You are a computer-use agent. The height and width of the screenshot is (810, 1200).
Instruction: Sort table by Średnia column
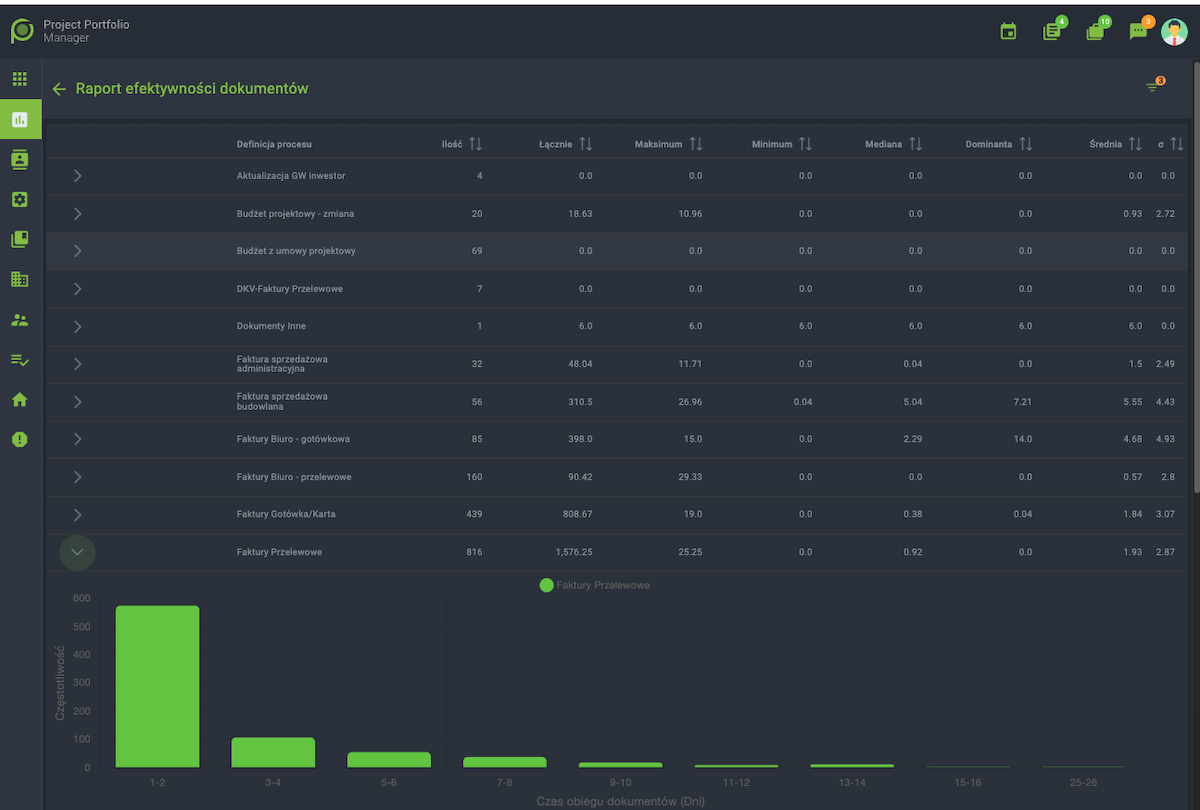[x=1135, y=144]
